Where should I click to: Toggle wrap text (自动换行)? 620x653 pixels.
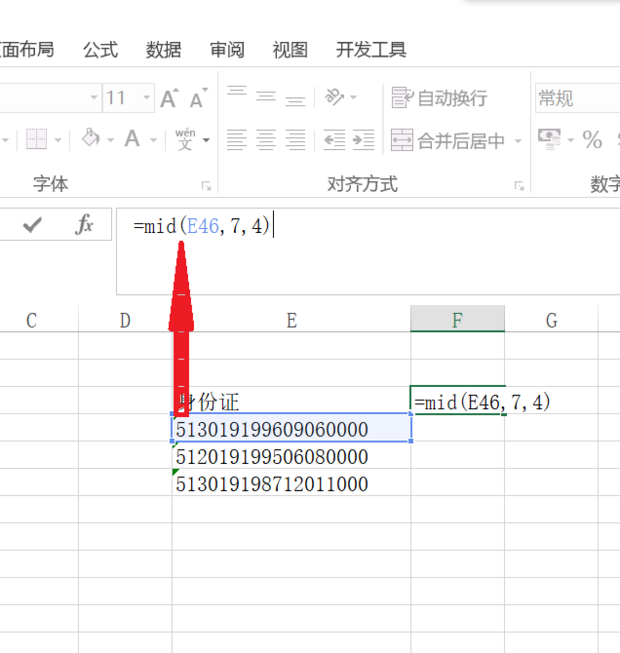(x=439, y=98)
